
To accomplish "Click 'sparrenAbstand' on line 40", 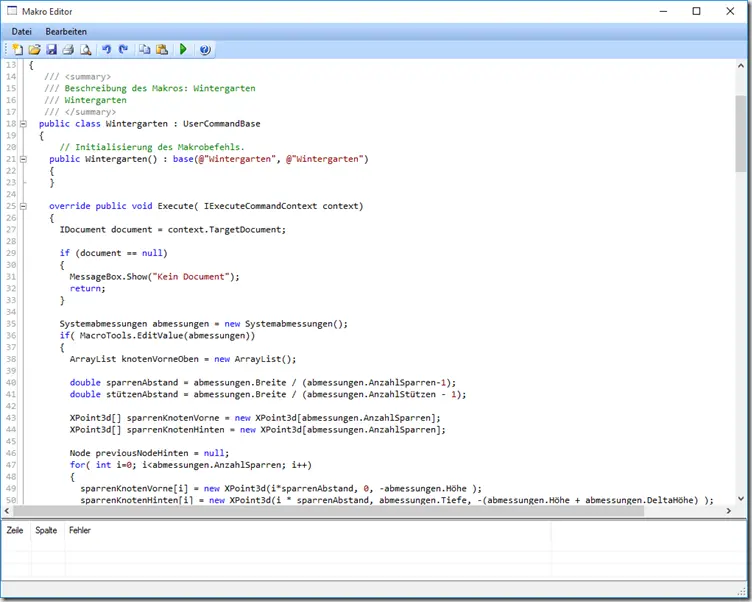I will (142, 383).
